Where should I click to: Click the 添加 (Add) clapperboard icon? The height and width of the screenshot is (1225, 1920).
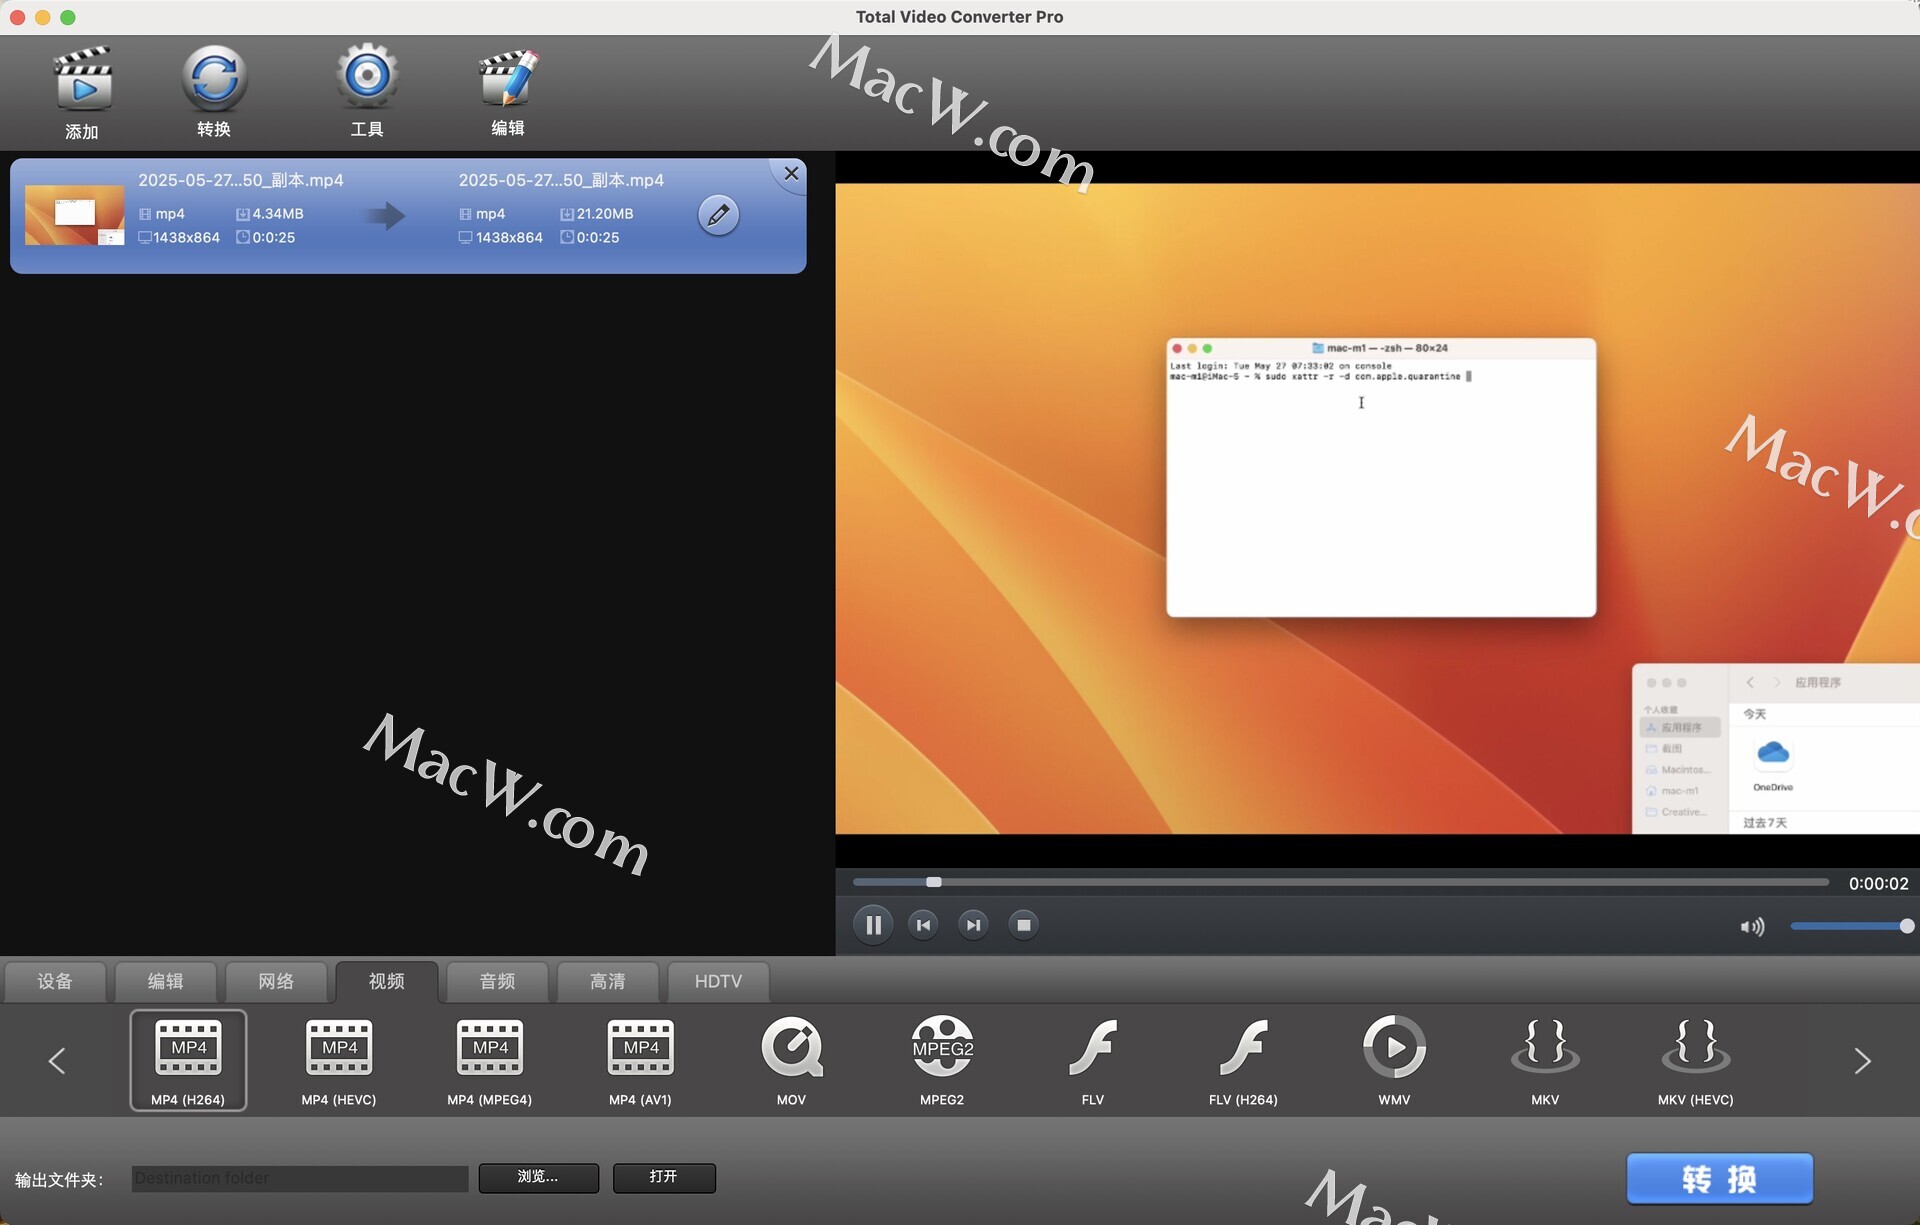coord(82,79)
